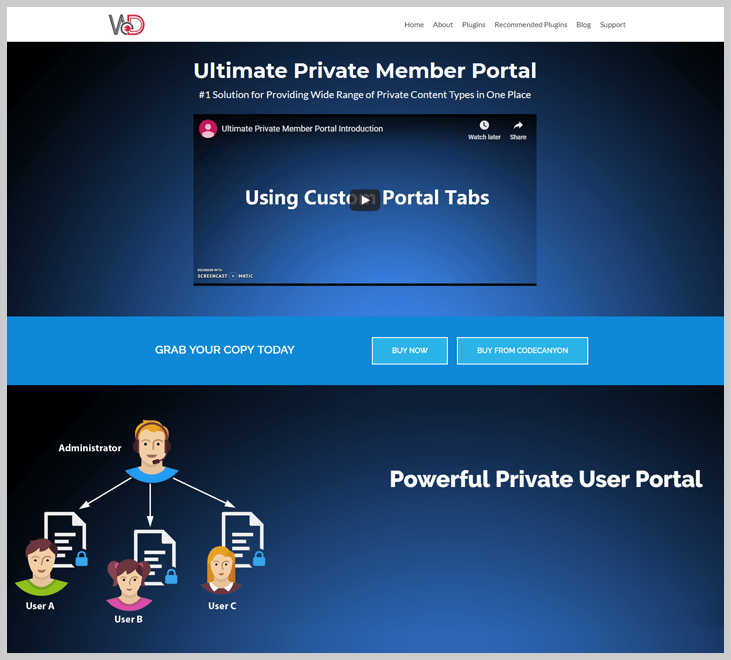Click the BUY FROM CODECANYON button

click(522, 351)
